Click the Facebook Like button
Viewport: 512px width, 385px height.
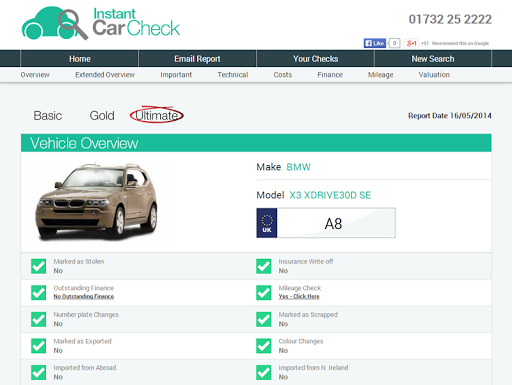click(x=375, y=43)
